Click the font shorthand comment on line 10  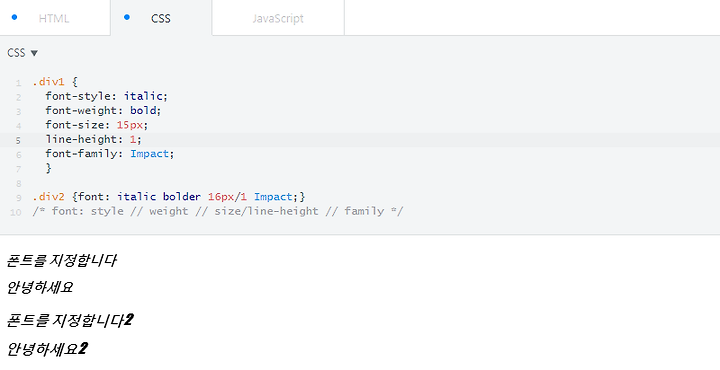pyautogui.click(x=218, y=211)
